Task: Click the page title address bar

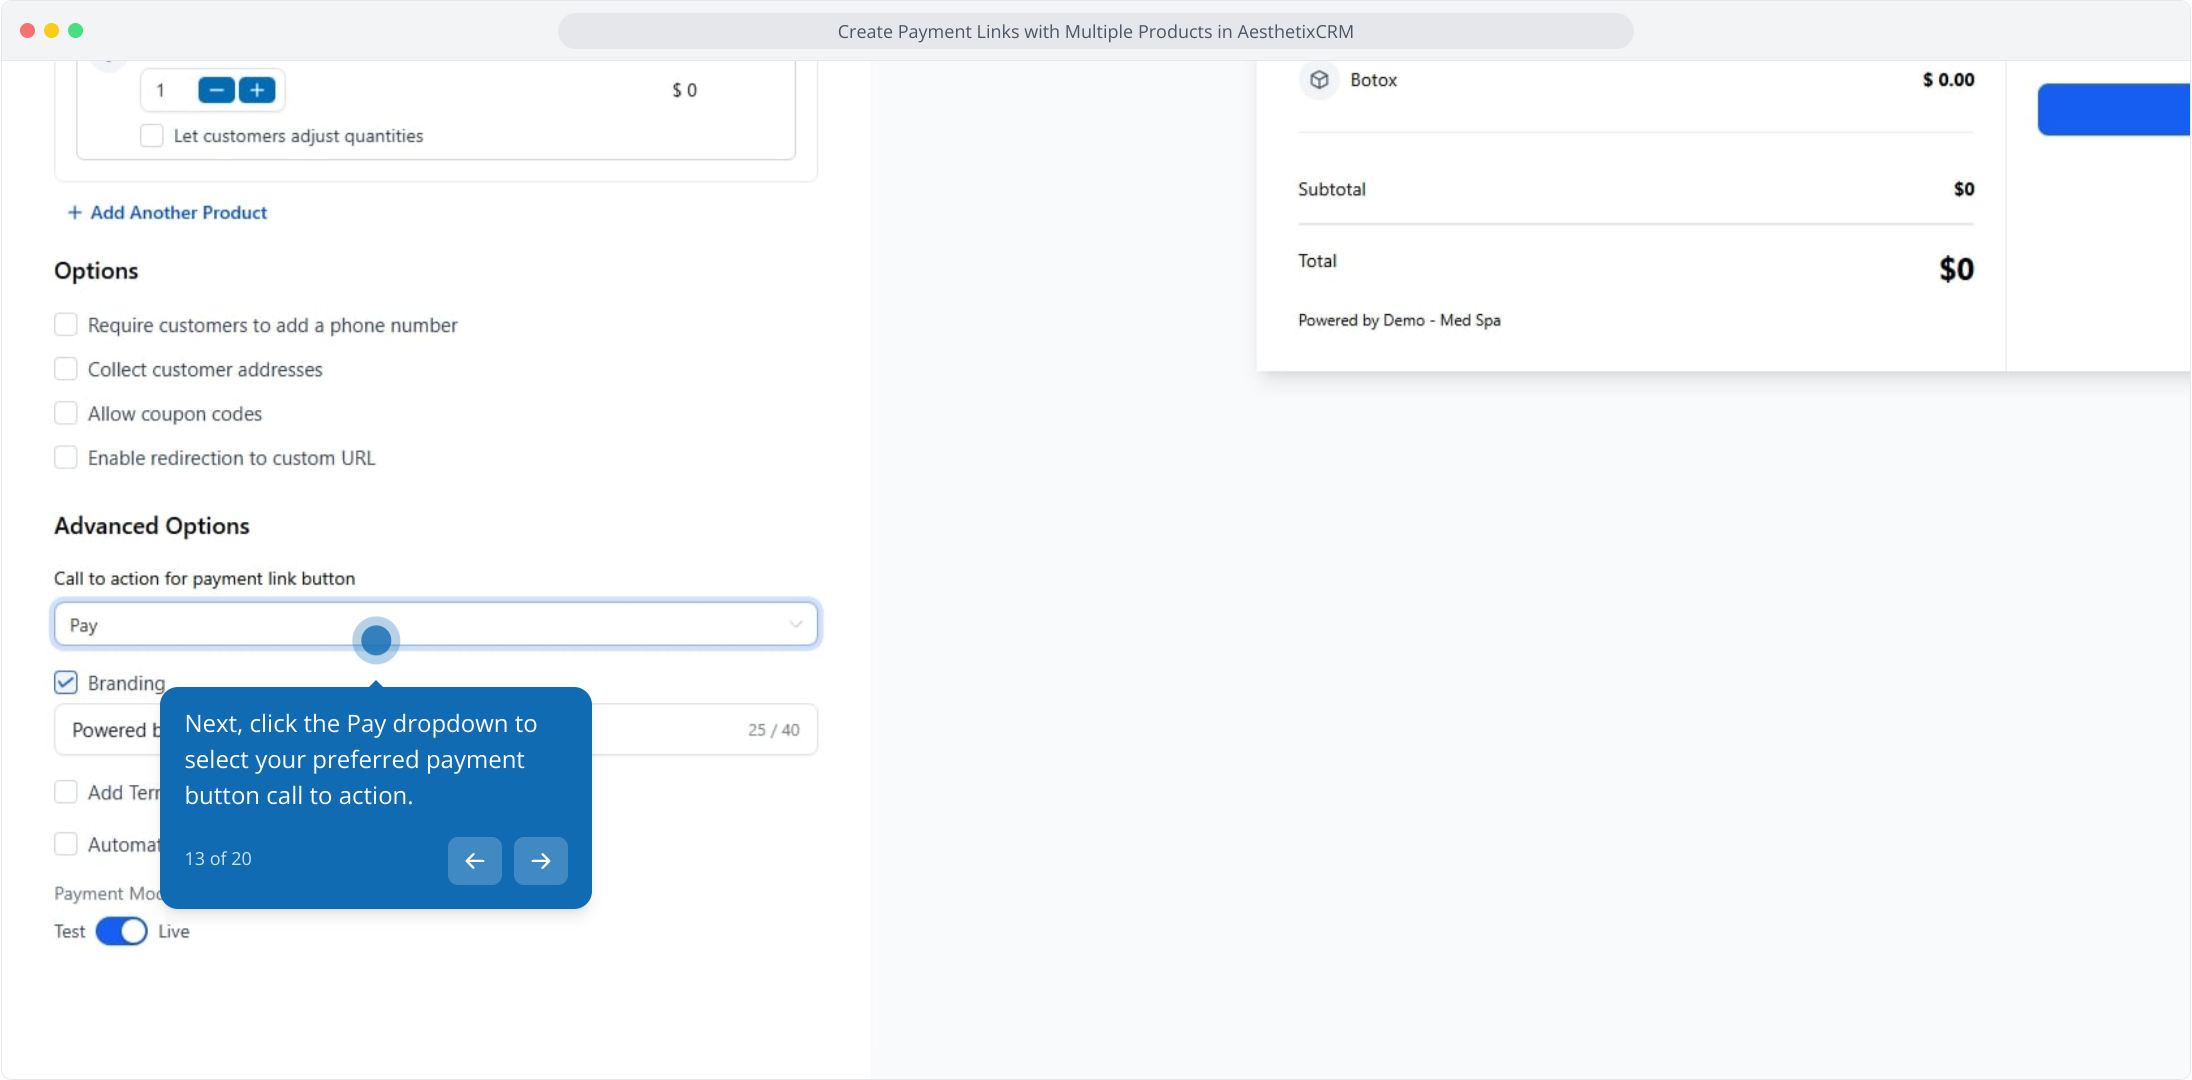Action: (x=1095, y=31)
